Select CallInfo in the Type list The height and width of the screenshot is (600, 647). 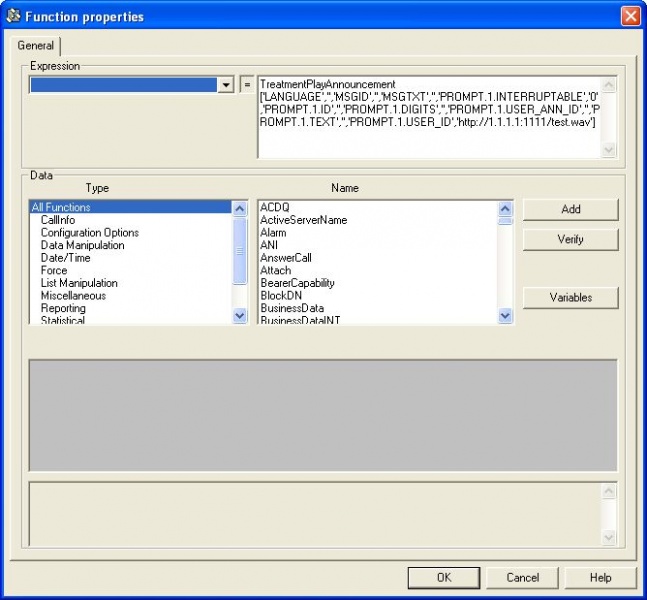point(57,220)
